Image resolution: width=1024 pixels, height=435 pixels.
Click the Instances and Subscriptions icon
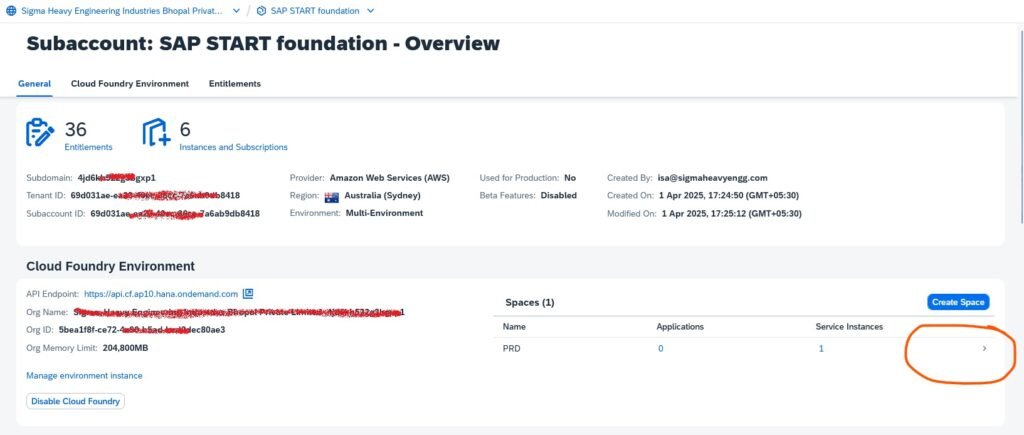click(156, 133)
